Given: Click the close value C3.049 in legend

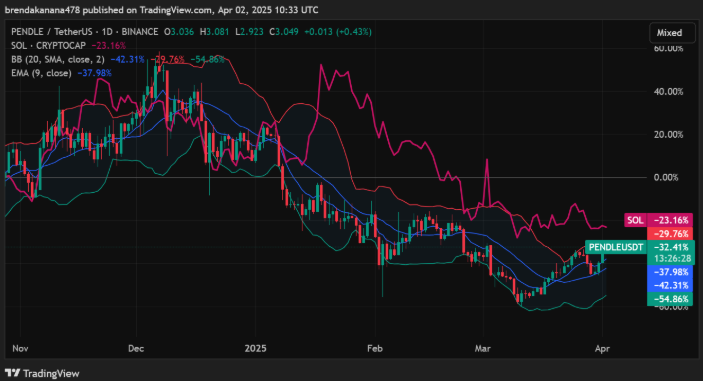Looking at the screenshot, I should (x=284, y=32).
